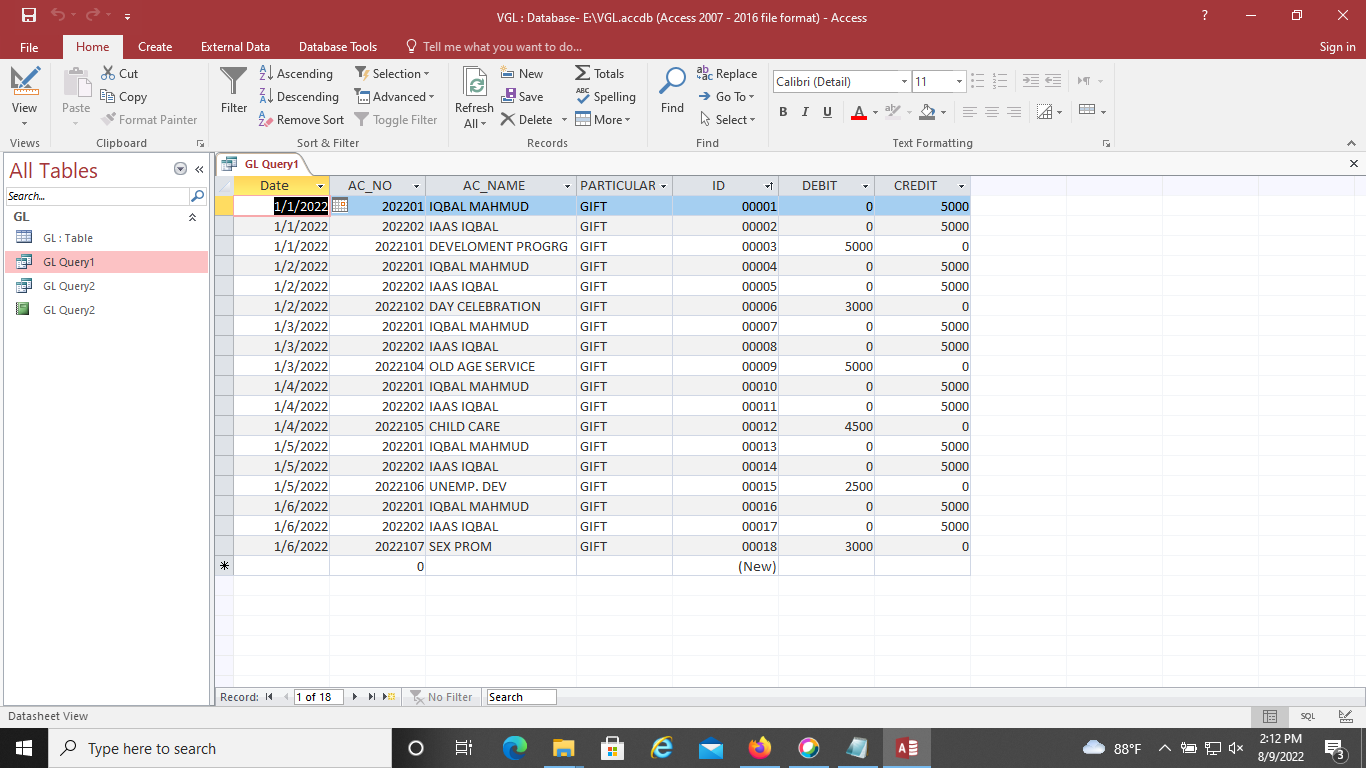Collapse the GL group in navigation pane
Image resolution: width=1366 pixels, height=768 pixels.
(x=192, y=217)
